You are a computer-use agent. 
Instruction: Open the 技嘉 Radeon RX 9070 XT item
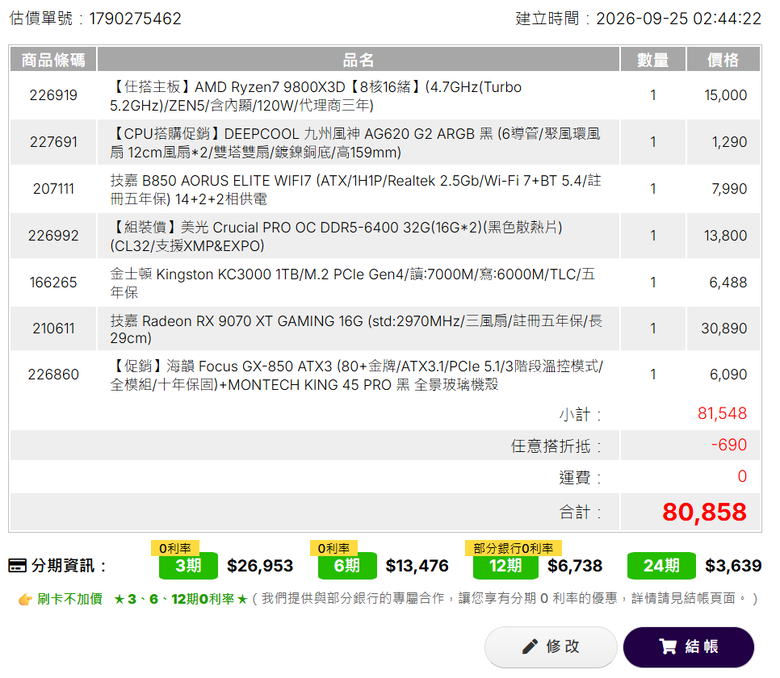356,329
